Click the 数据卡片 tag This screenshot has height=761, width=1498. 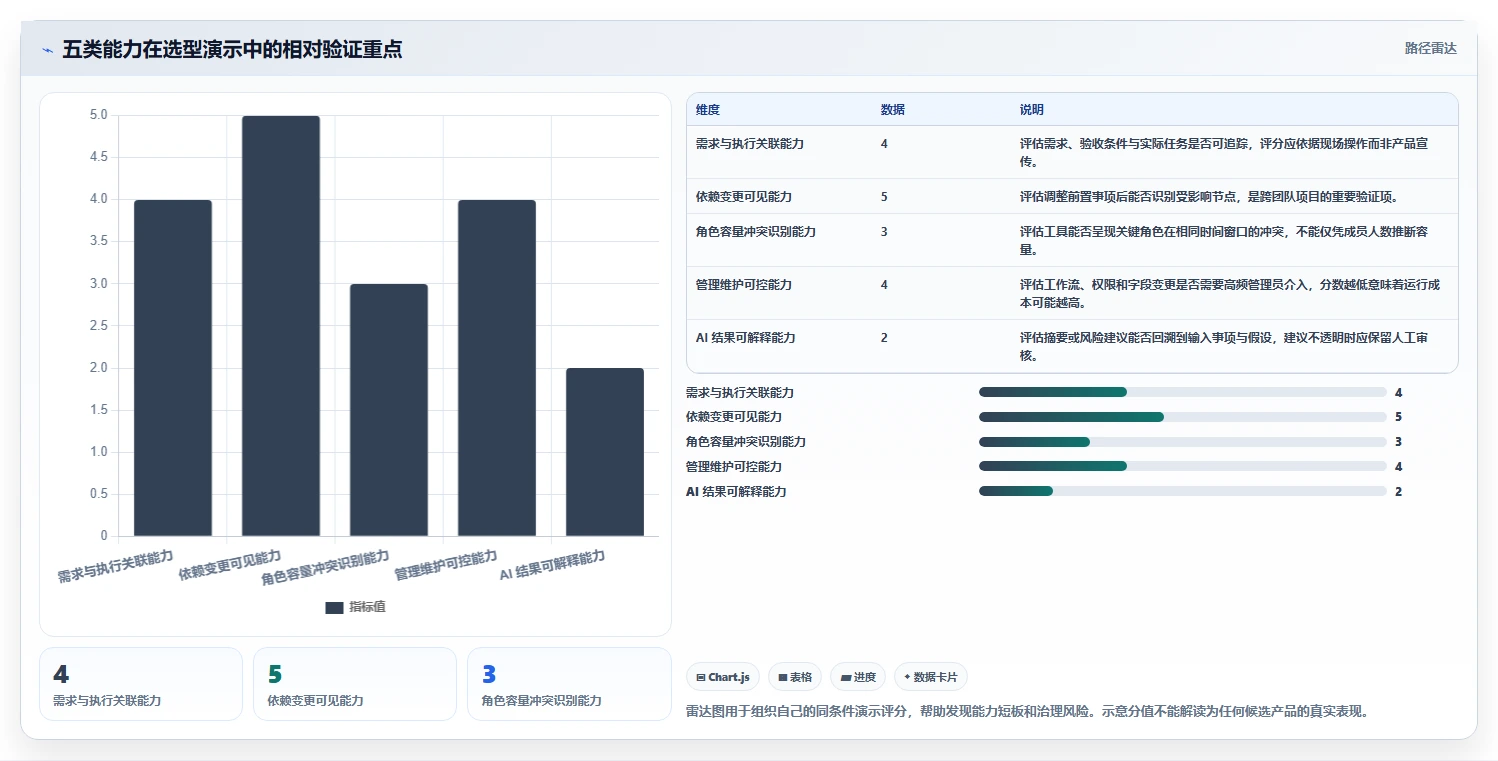click(x=931, y=677)
